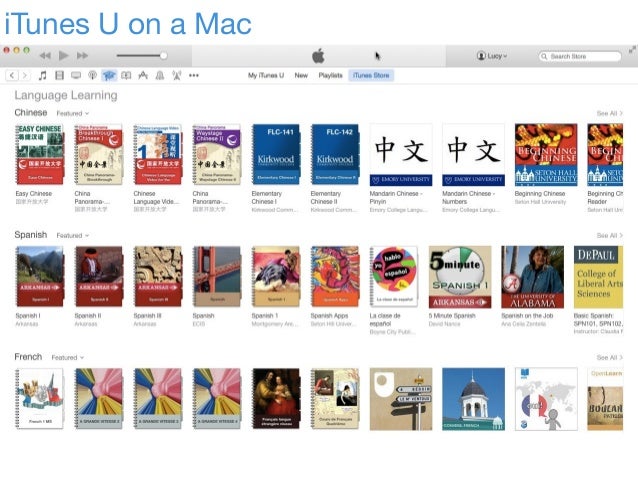Open the French 1 MS course cover
Viewport: 638px width, 479px height.
(x=39, y=398)
